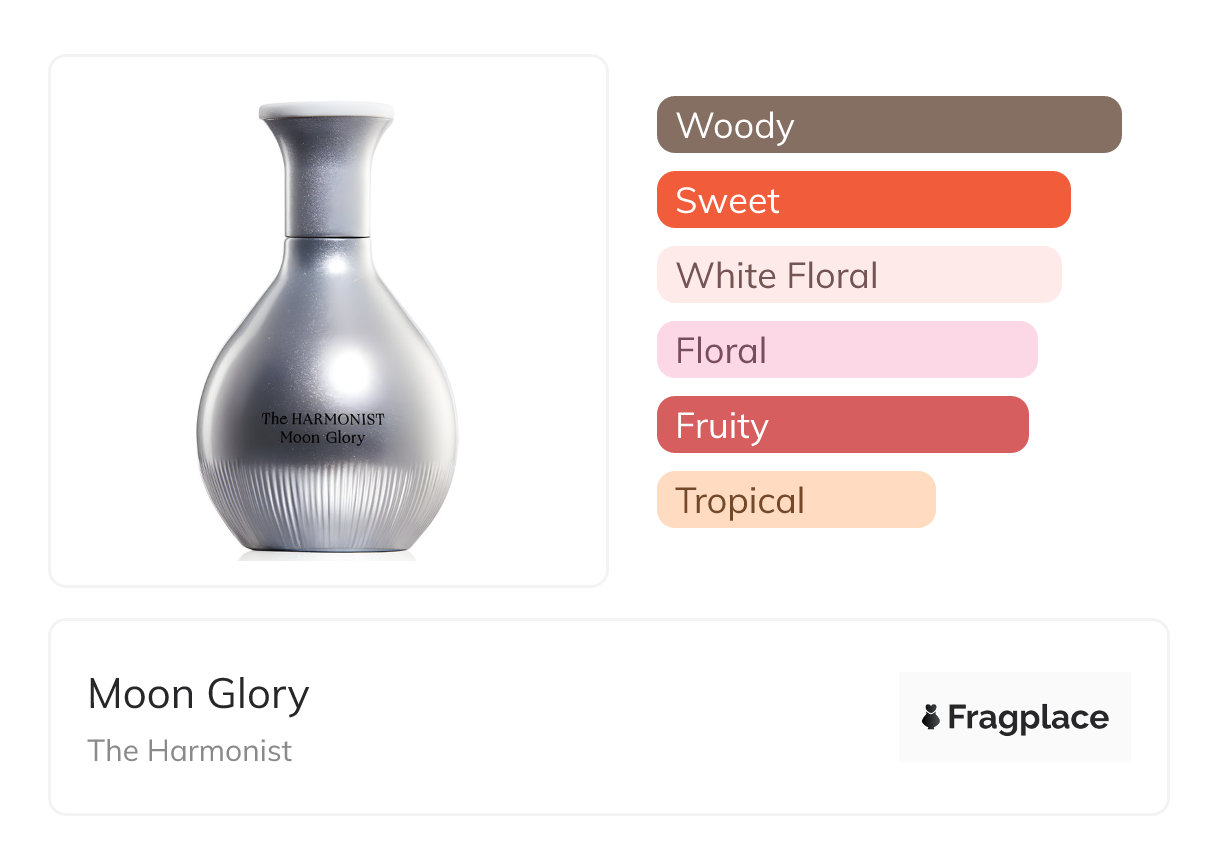The image size is (1218, 864).
Task: Click "The HARMONIST" text printed on bottle
Action: click(323, 418)
